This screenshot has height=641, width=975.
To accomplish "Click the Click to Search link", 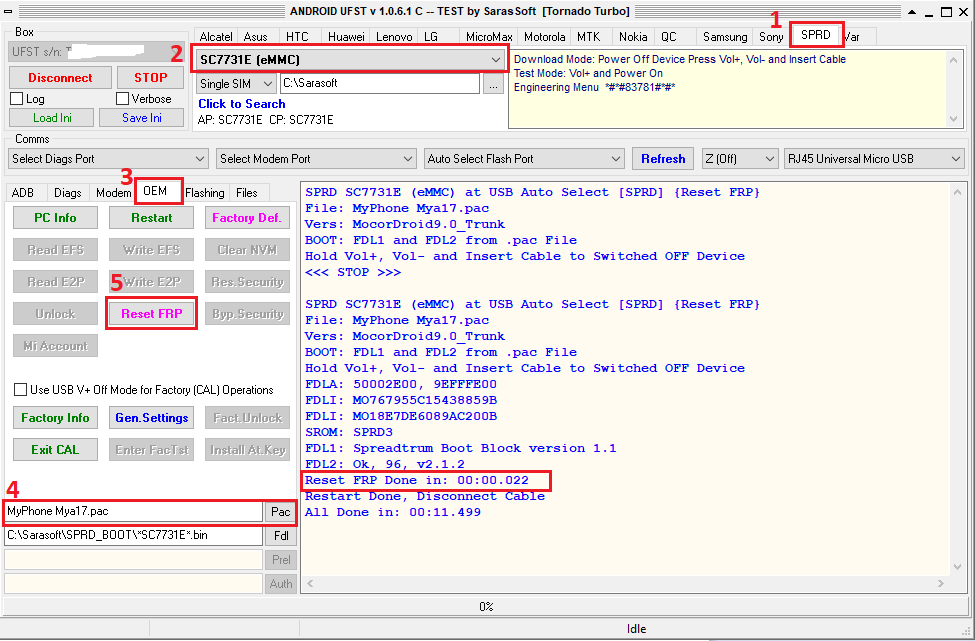I will tap(242, 104).
